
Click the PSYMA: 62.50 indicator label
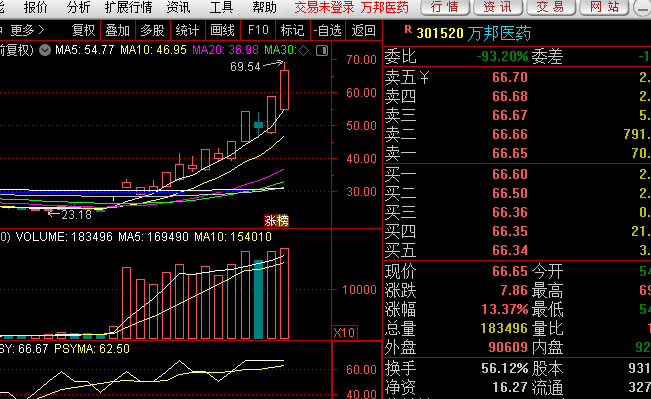point(92,349)
